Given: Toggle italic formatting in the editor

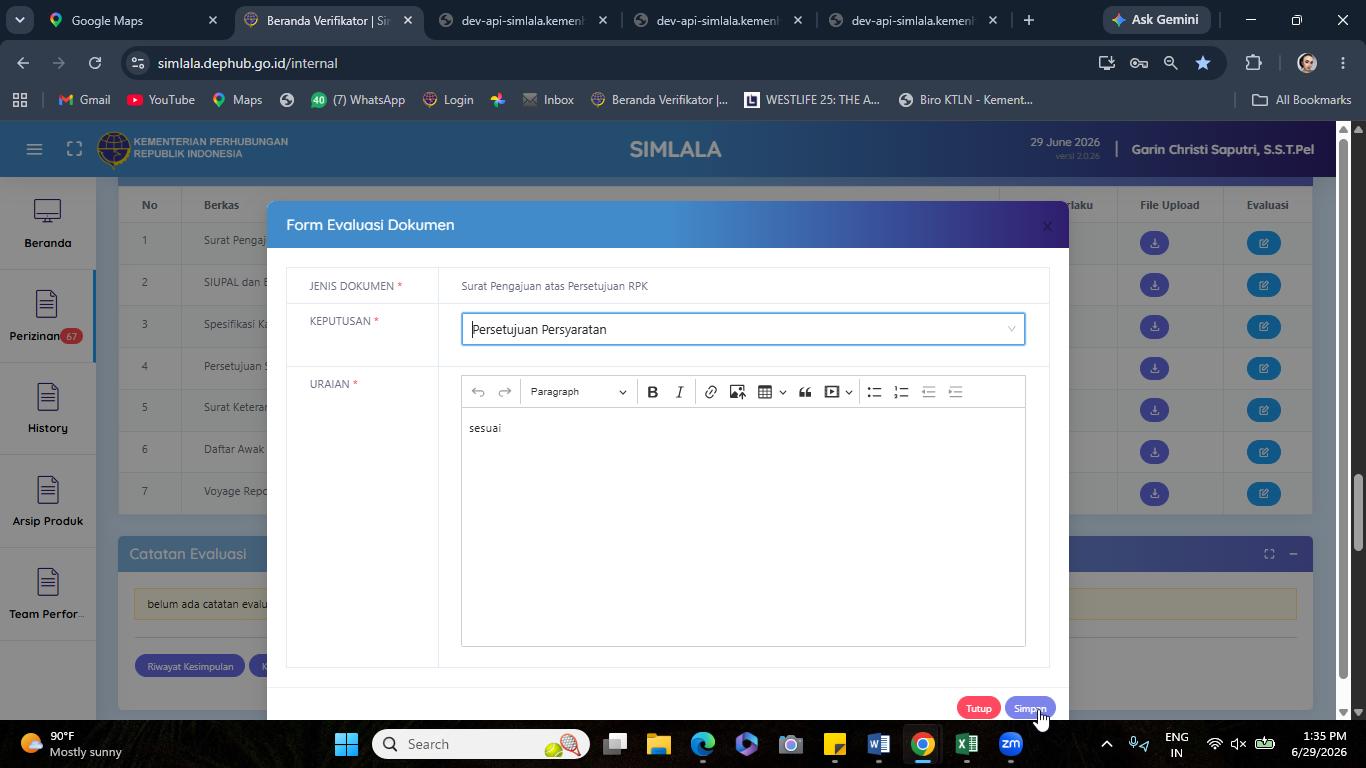Looking at the screenshot, I should pyautogui.click(x=680, y=392).
